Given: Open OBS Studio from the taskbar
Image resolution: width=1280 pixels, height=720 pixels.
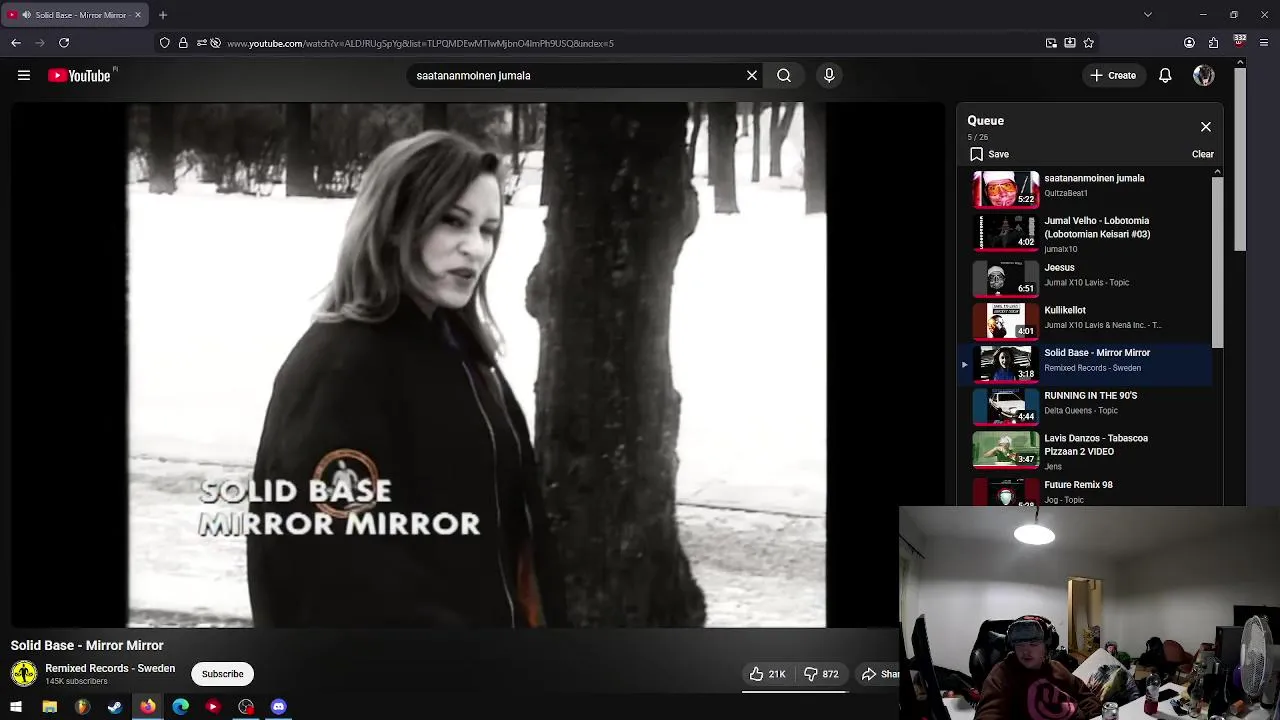Looking at the screenshot, I should (246, 707).
